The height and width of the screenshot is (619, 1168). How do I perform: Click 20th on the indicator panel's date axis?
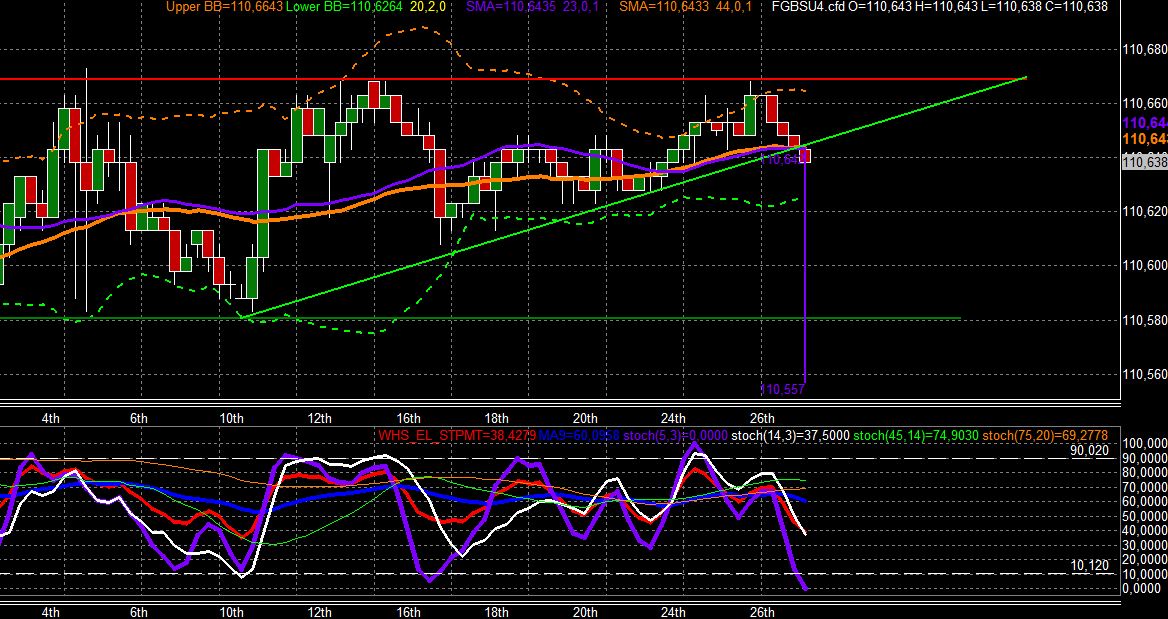[585, 612]
